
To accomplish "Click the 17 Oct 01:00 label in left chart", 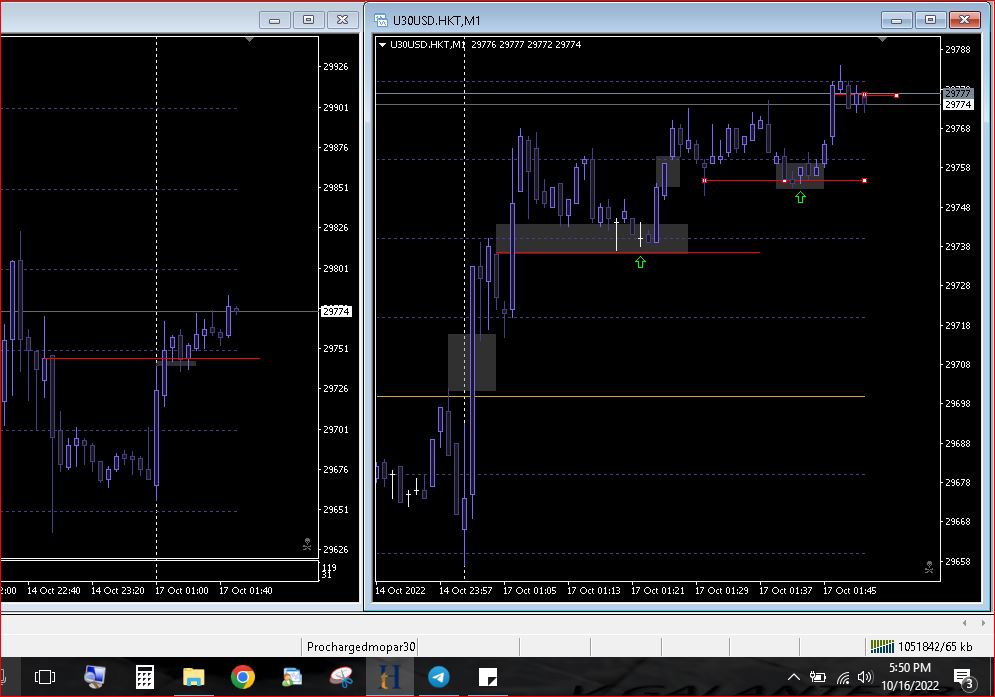I will [181, 590].
